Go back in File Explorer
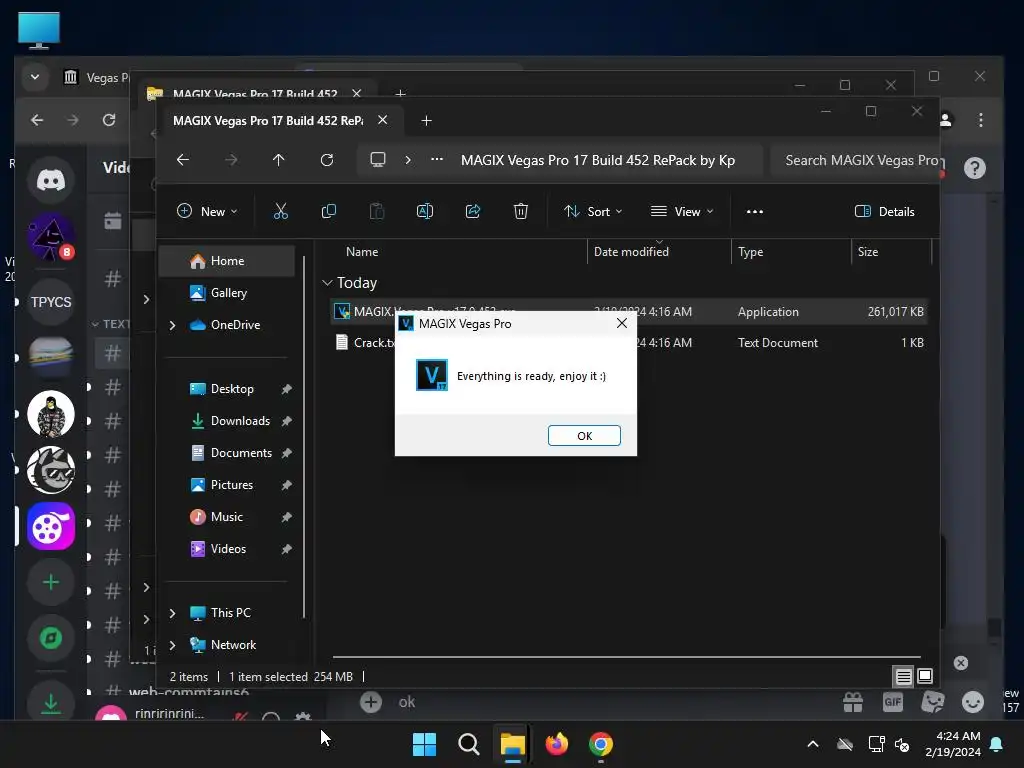This screenshot has width=1024, height=768. [183, 160]
